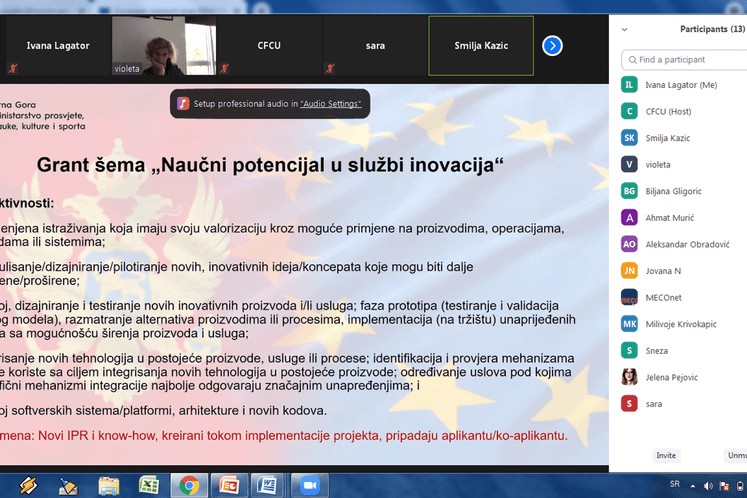The height and width of the screenshot is (498, 747).
Task: Open the lightning bolt app in taskbar
Action: point(28,486)
